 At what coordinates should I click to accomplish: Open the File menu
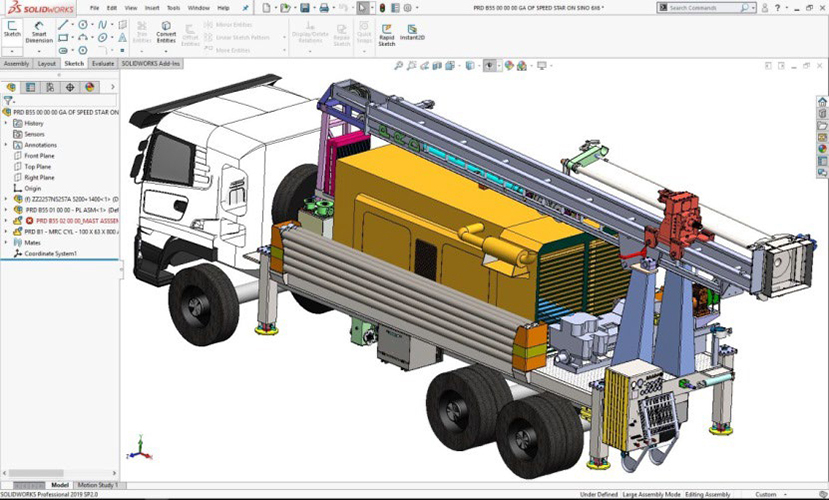pyautogui.click(x=94, y=8)
